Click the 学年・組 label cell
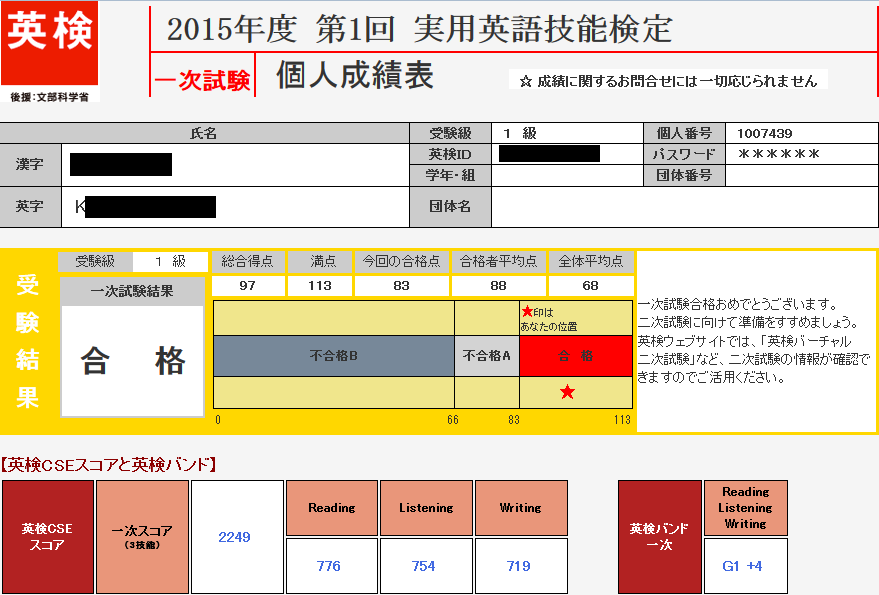The width and height of the screenshot is (879, 595). point(450,176)
